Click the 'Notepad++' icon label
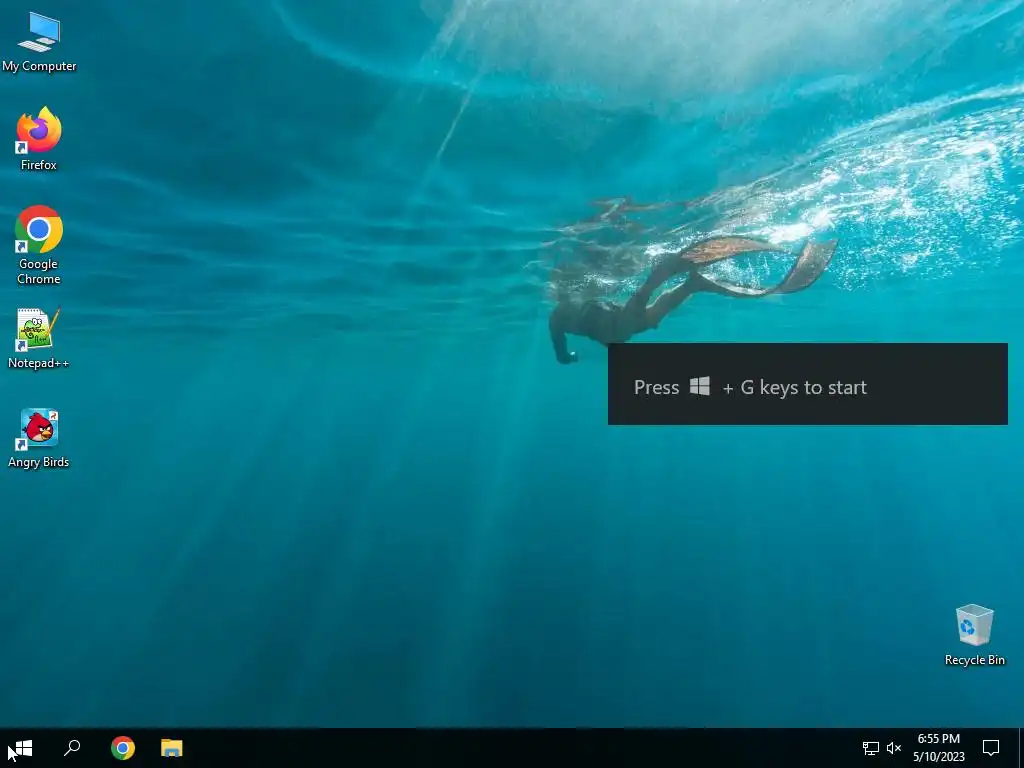Image resolution: width=1024 pixels, height=768 pixels. (x=39, y=363)
